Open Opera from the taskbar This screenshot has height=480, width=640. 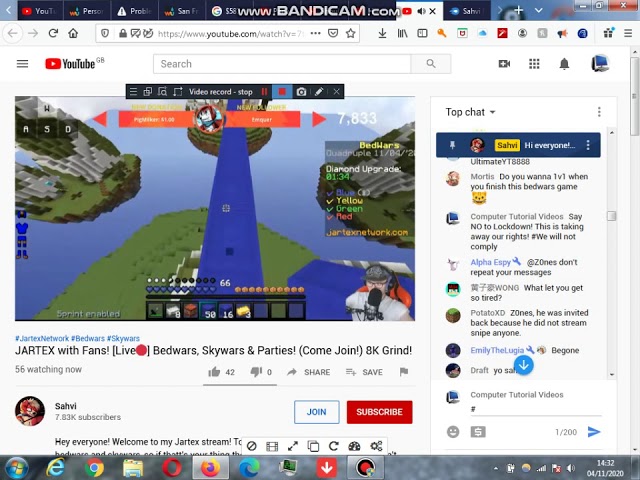[x=172, y=467]
